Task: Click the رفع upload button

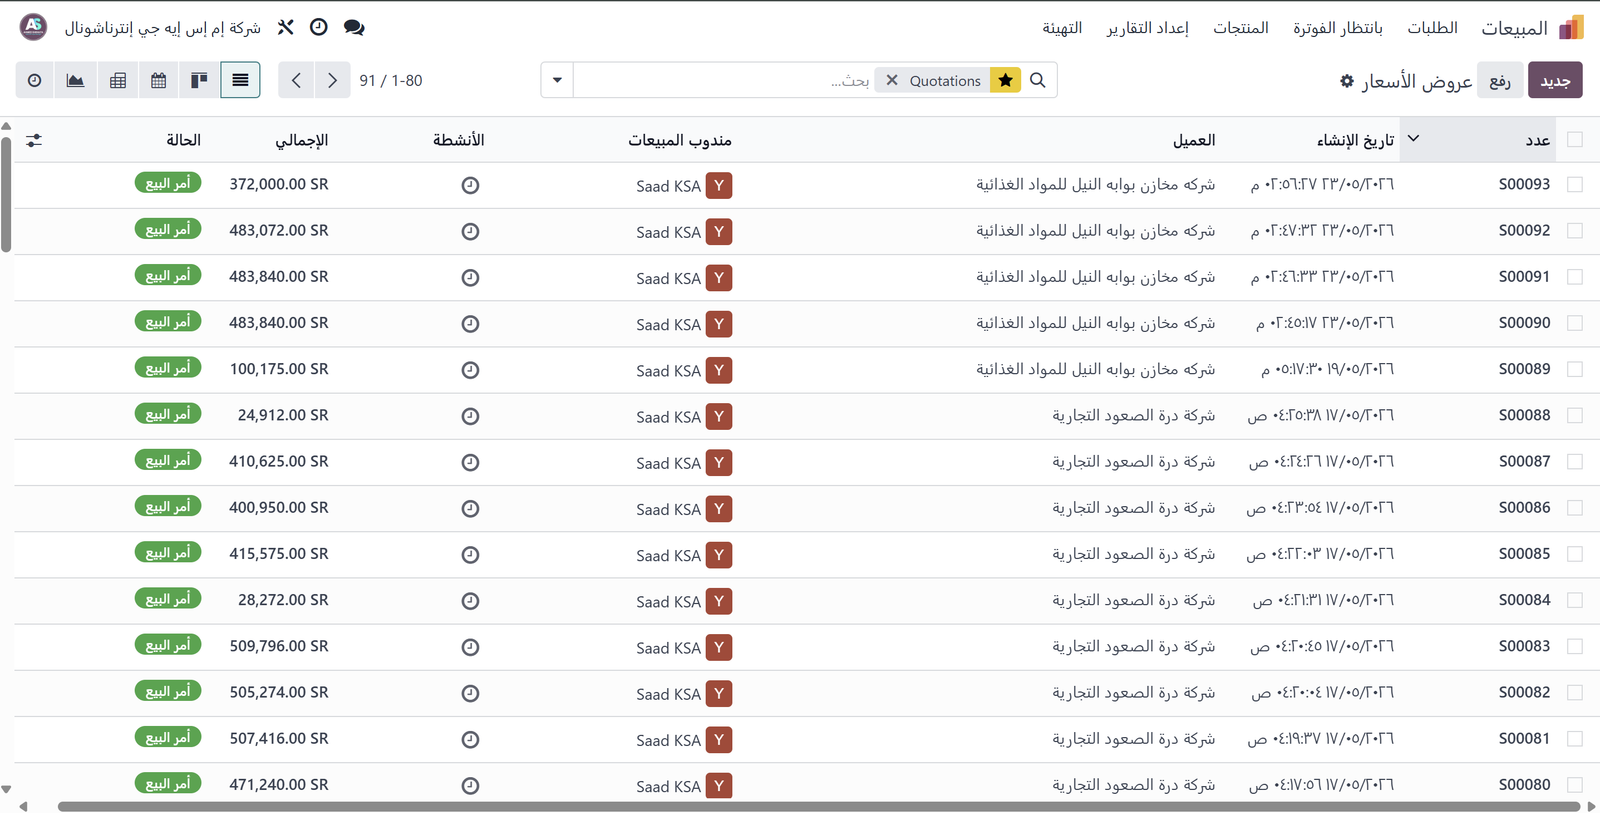Action: [1500, 80]
